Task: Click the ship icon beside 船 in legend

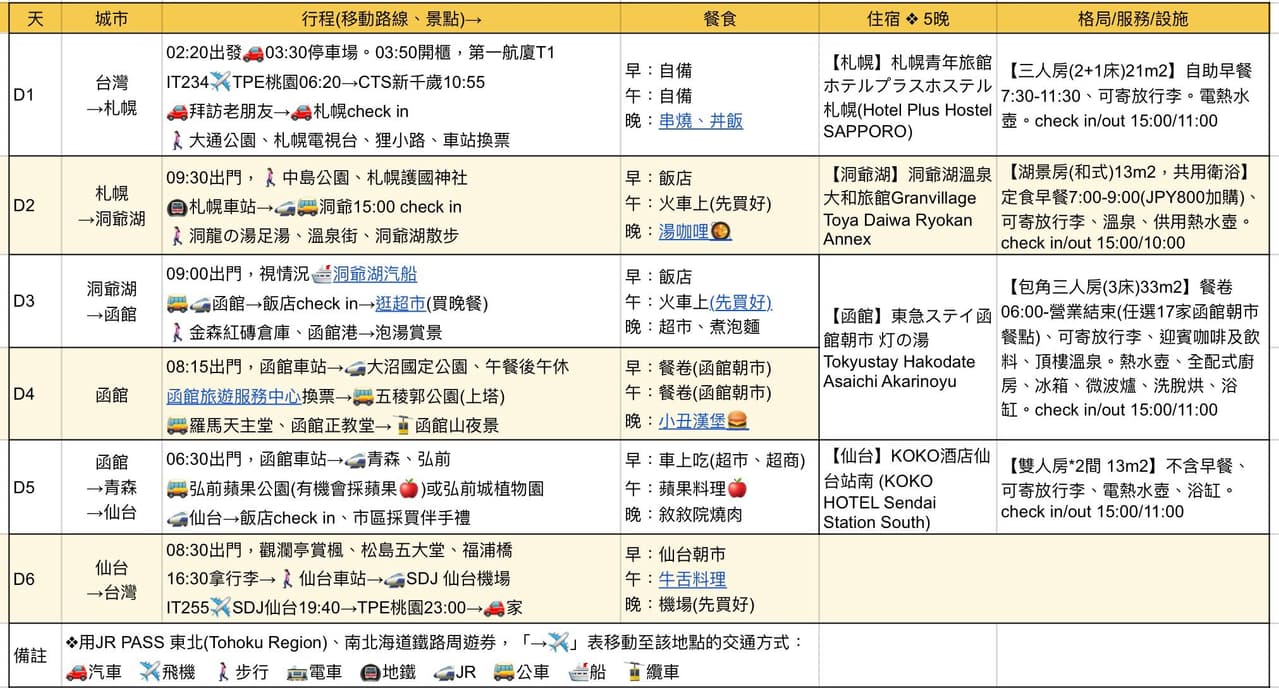Action: [x=577, y=673]
